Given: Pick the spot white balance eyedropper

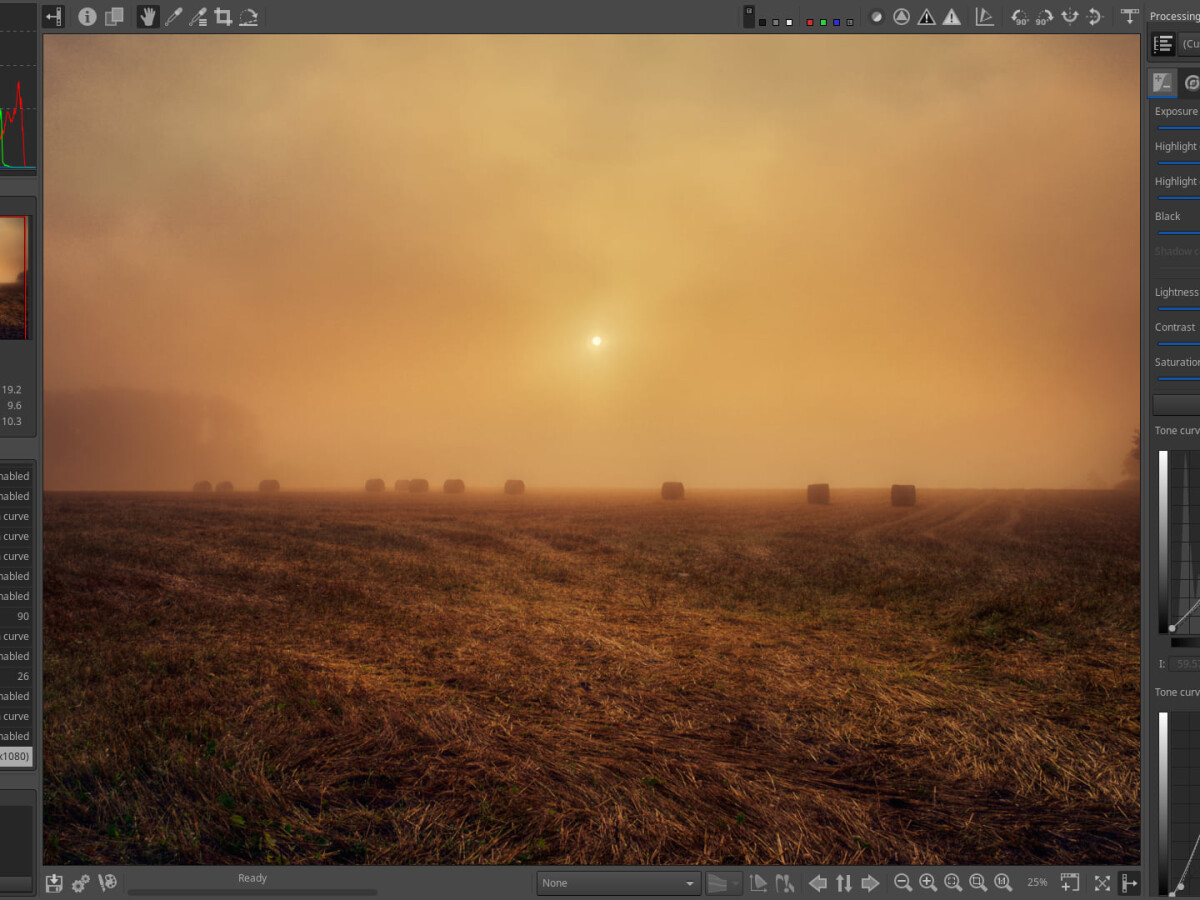Looking at the screenshot, I should pyautogui.click(x=173, y=17).
